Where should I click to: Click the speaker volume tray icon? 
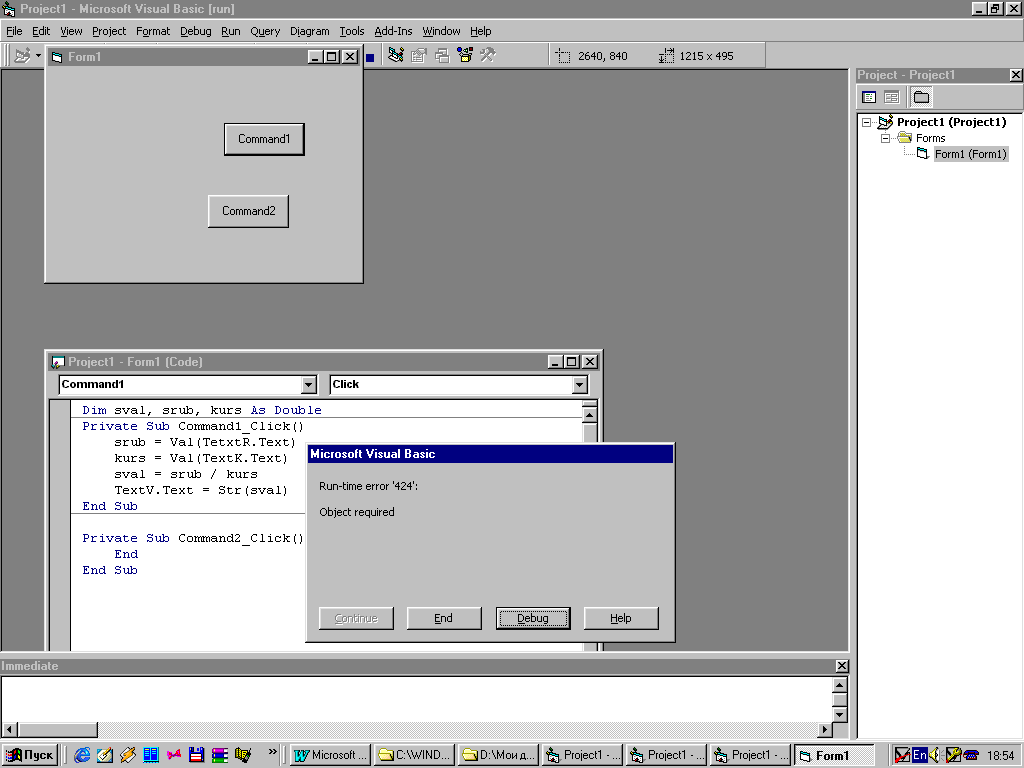[935, 755]
